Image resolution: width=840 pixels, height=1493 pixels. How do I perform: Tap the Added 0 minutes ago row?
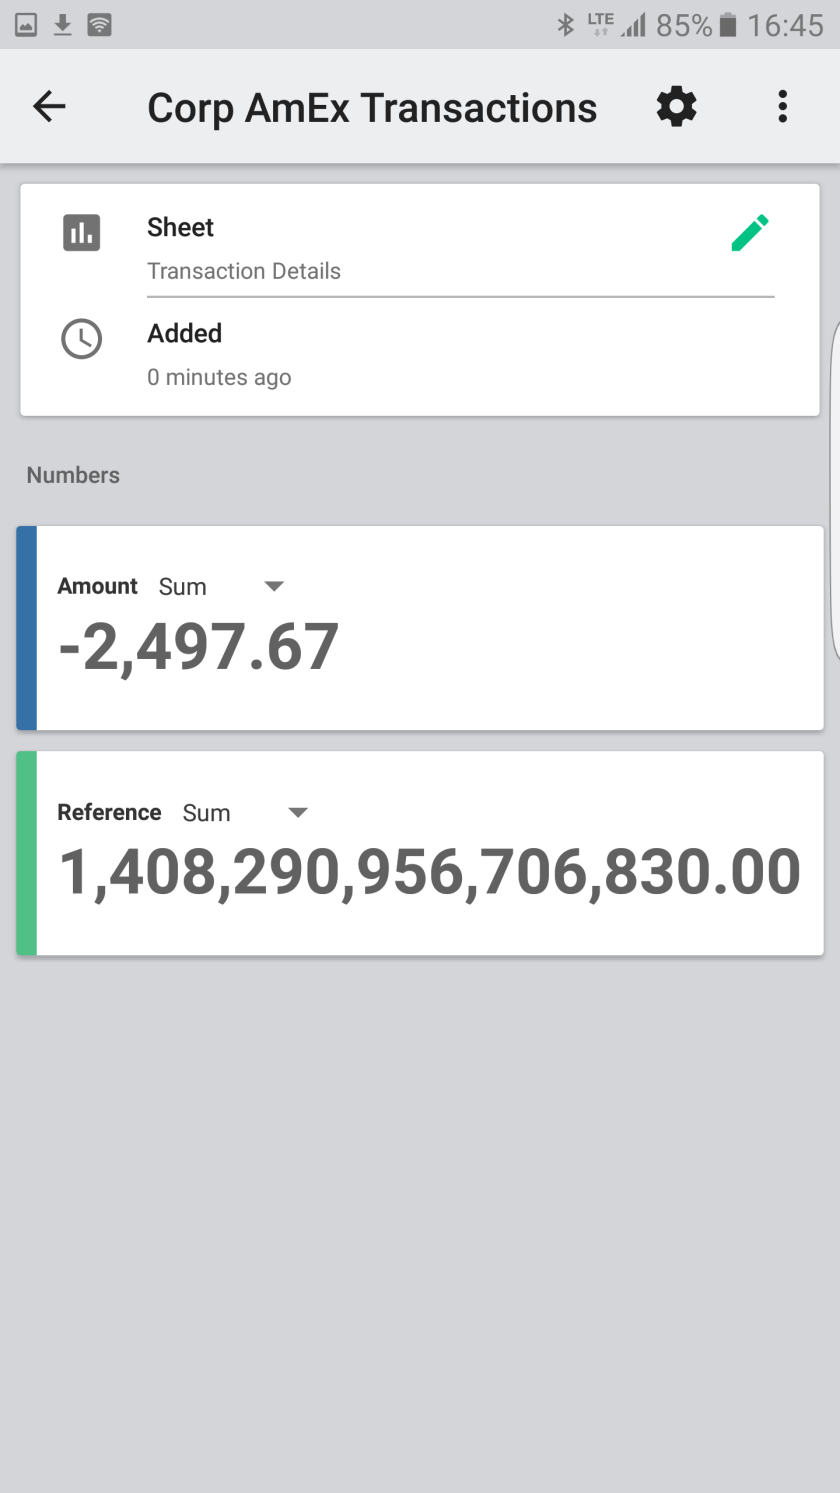pos(220,355)
